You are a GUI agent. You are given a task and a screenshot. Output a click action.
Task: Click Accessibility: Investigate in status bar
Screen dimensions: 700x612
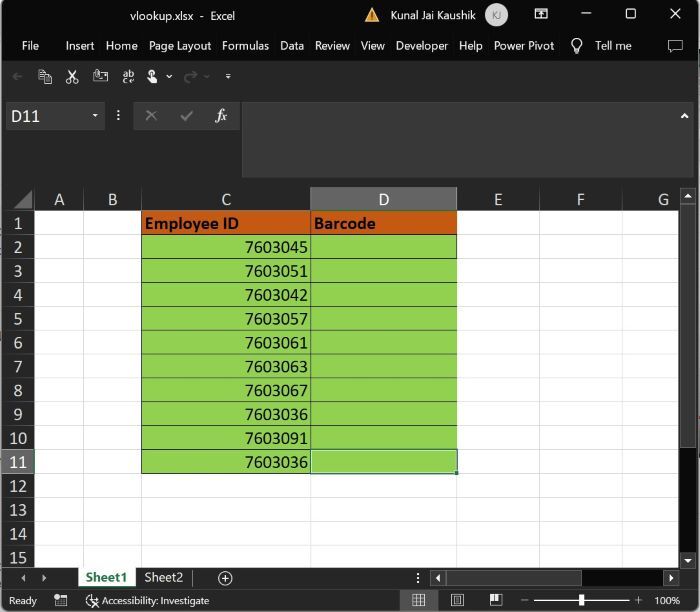(x=147, y=601)
